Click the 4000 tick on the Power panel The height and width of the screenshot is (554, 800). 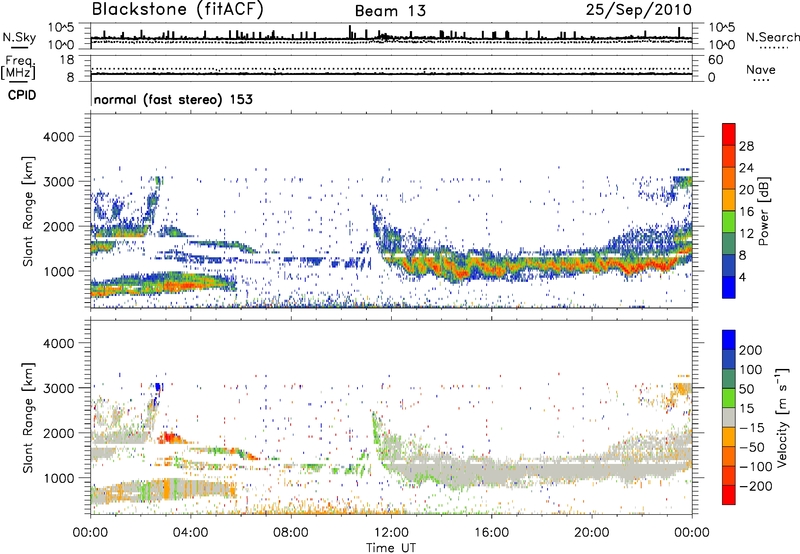coord(59,137)
